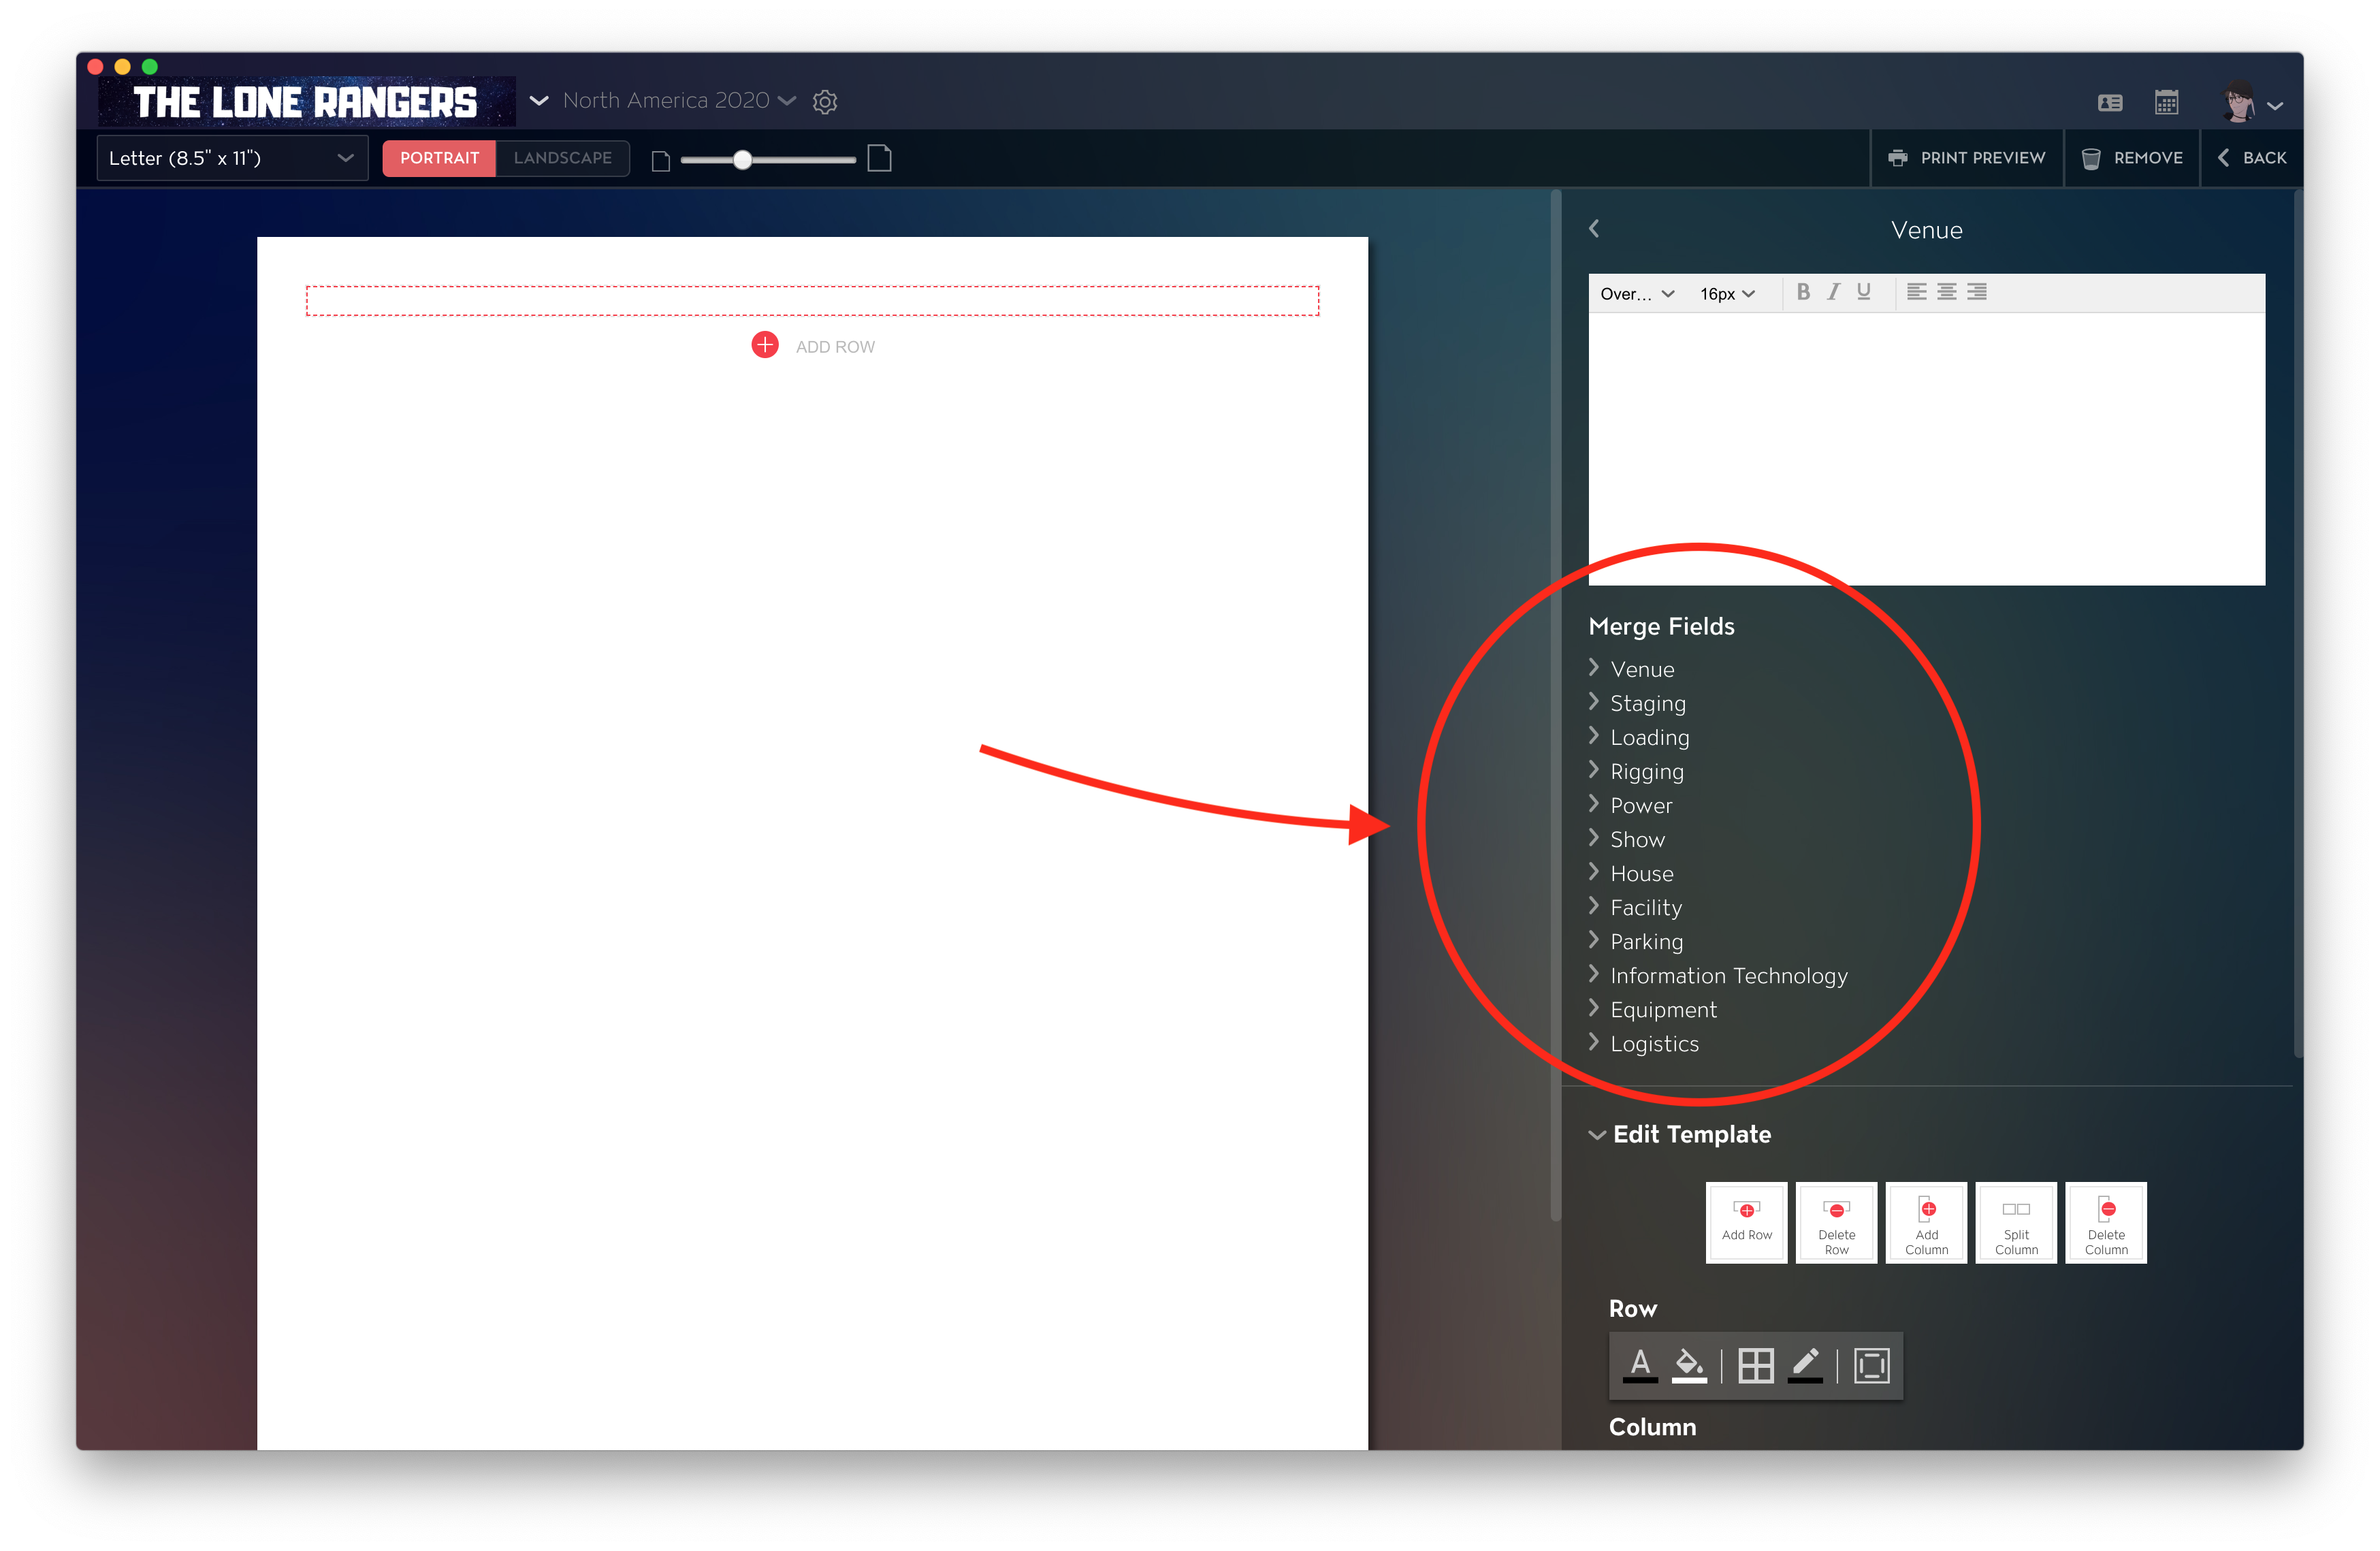The width and height of the screenshot is (2380, 1551).
Task: Click the Add Row template tile
Action: 1746,1223
